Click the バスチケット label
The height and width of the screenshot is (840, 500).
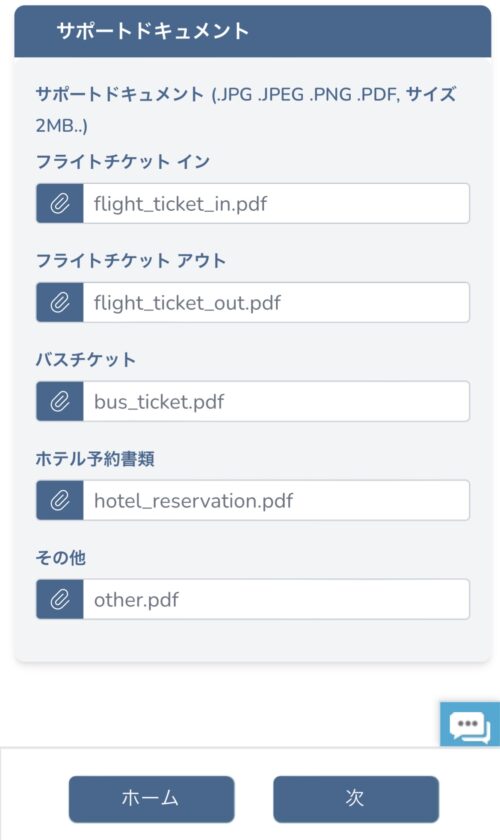85,359
